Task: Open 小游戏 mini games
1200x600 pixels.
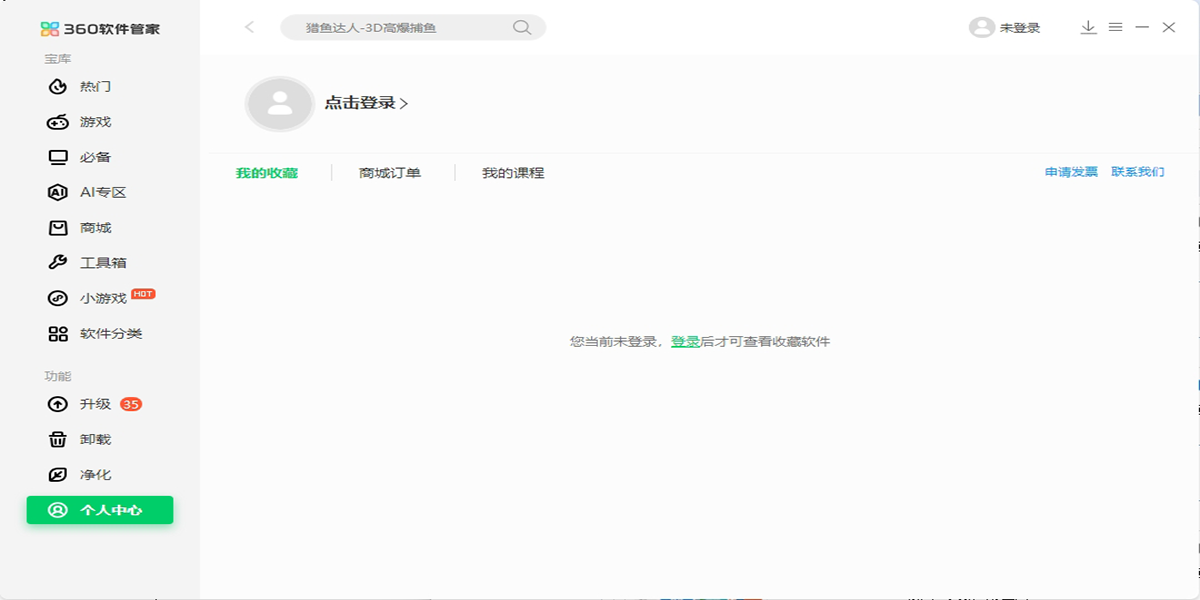Action: [x=102, y=298]
